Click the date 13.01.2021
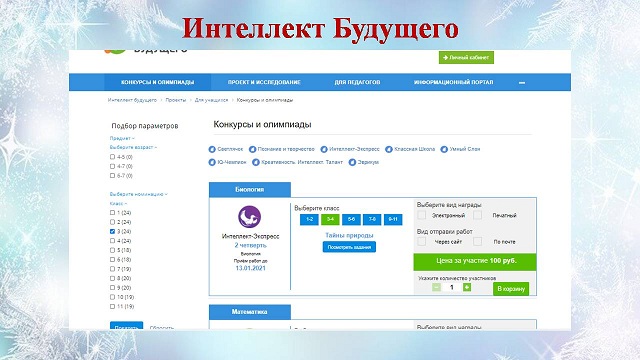The image size is (640, 360). (250, 268)
